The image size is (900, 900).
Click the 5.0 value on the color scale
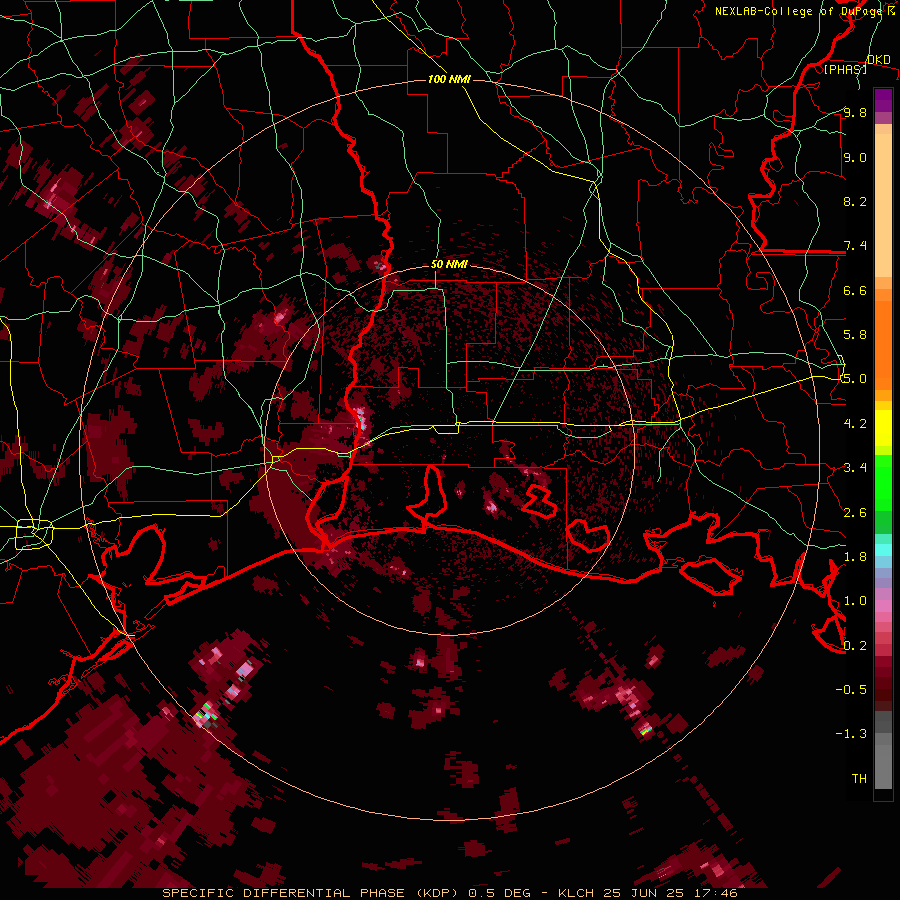point(855,379)
